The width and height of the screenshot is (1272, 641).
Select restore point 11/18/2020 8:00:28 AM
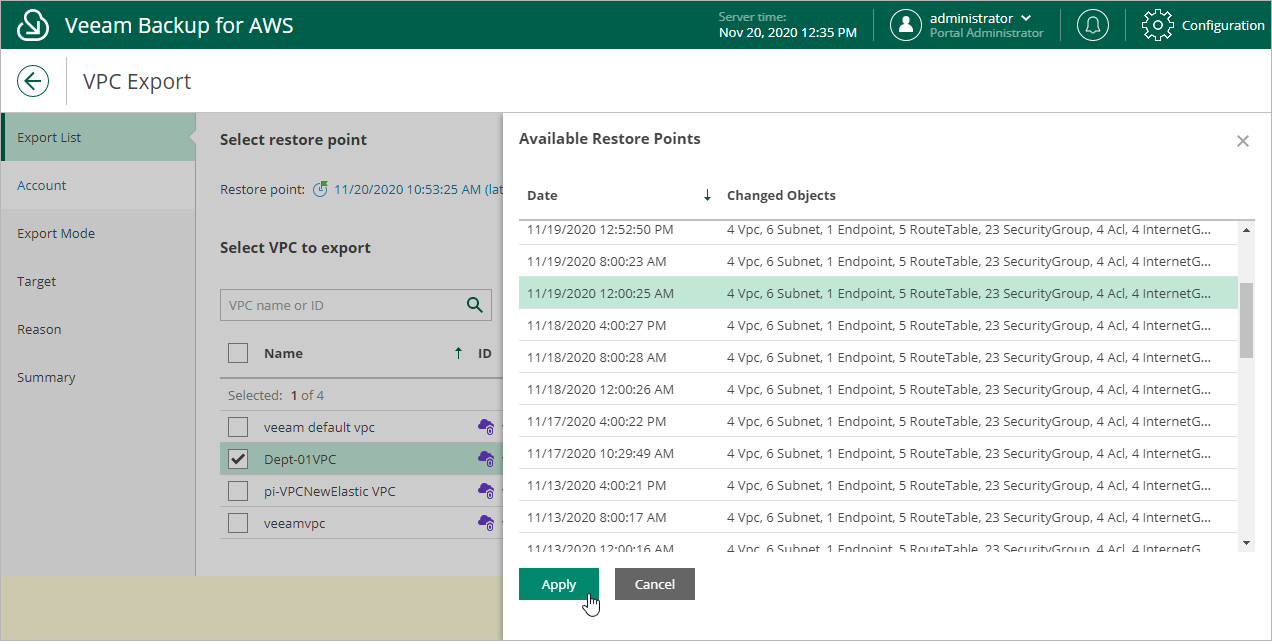(879, 357)
